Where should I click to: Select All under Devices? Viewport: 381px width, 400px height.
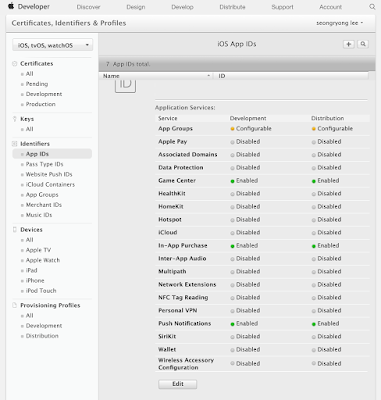(29, 240)
